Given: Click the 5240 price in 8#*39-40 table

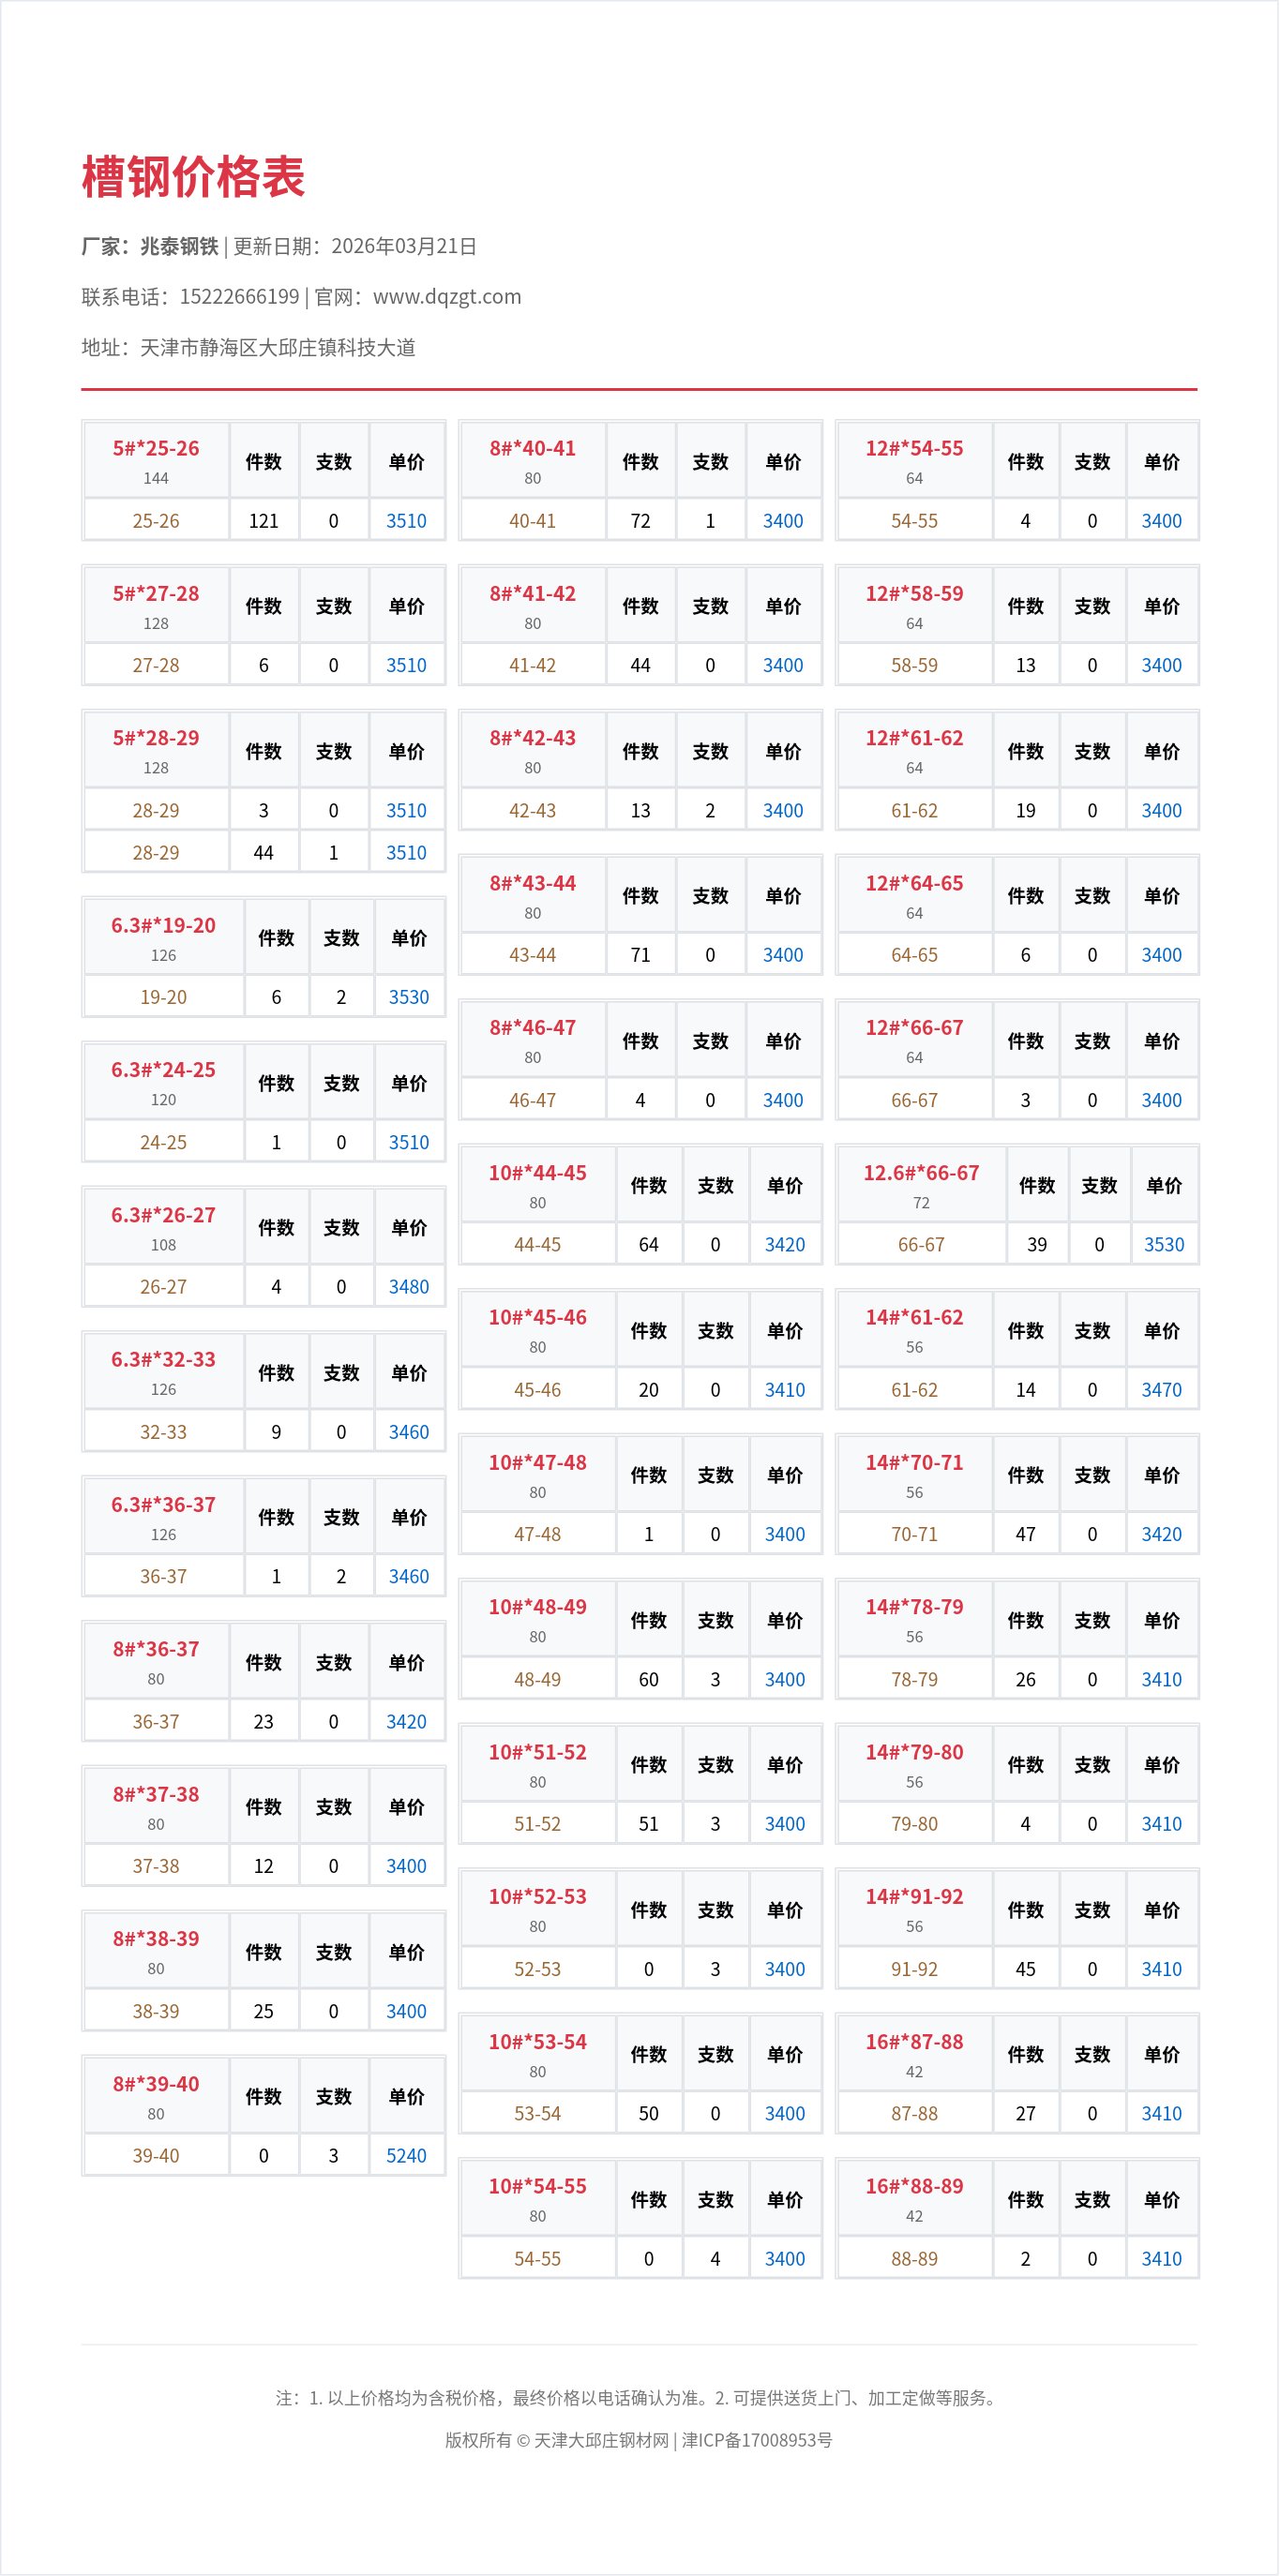Looking at the screenshot, I should 406,2155.
